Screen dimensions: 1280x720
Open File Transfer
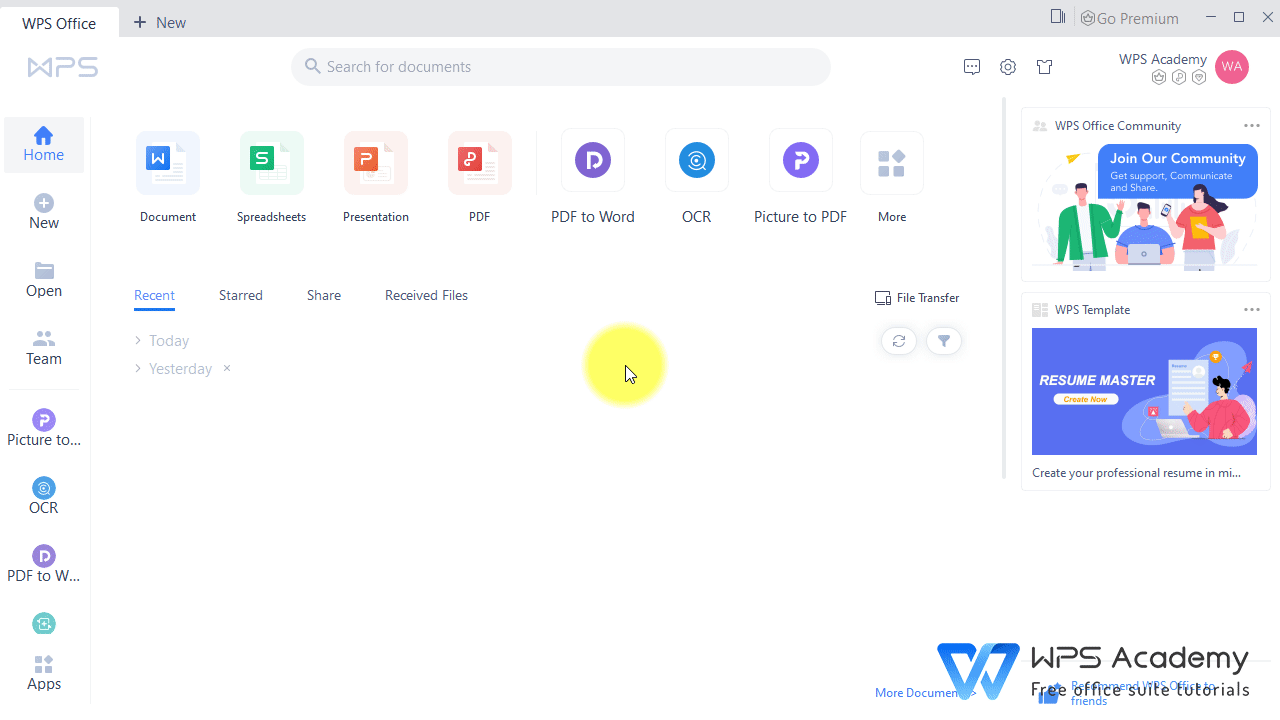pos(917,298)
